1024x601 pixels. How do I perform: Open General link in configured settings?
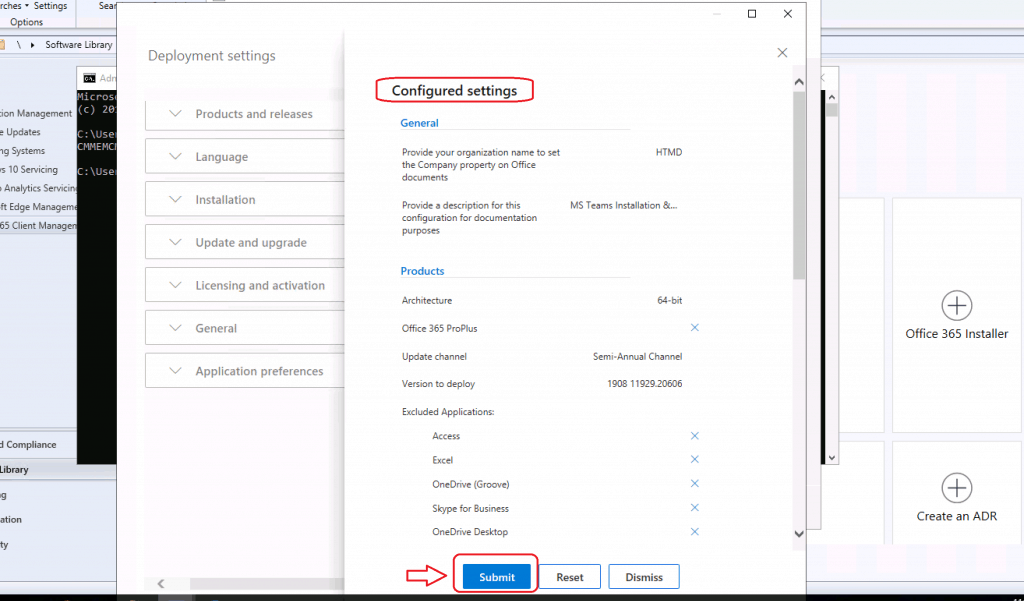[x=419, y=123]
